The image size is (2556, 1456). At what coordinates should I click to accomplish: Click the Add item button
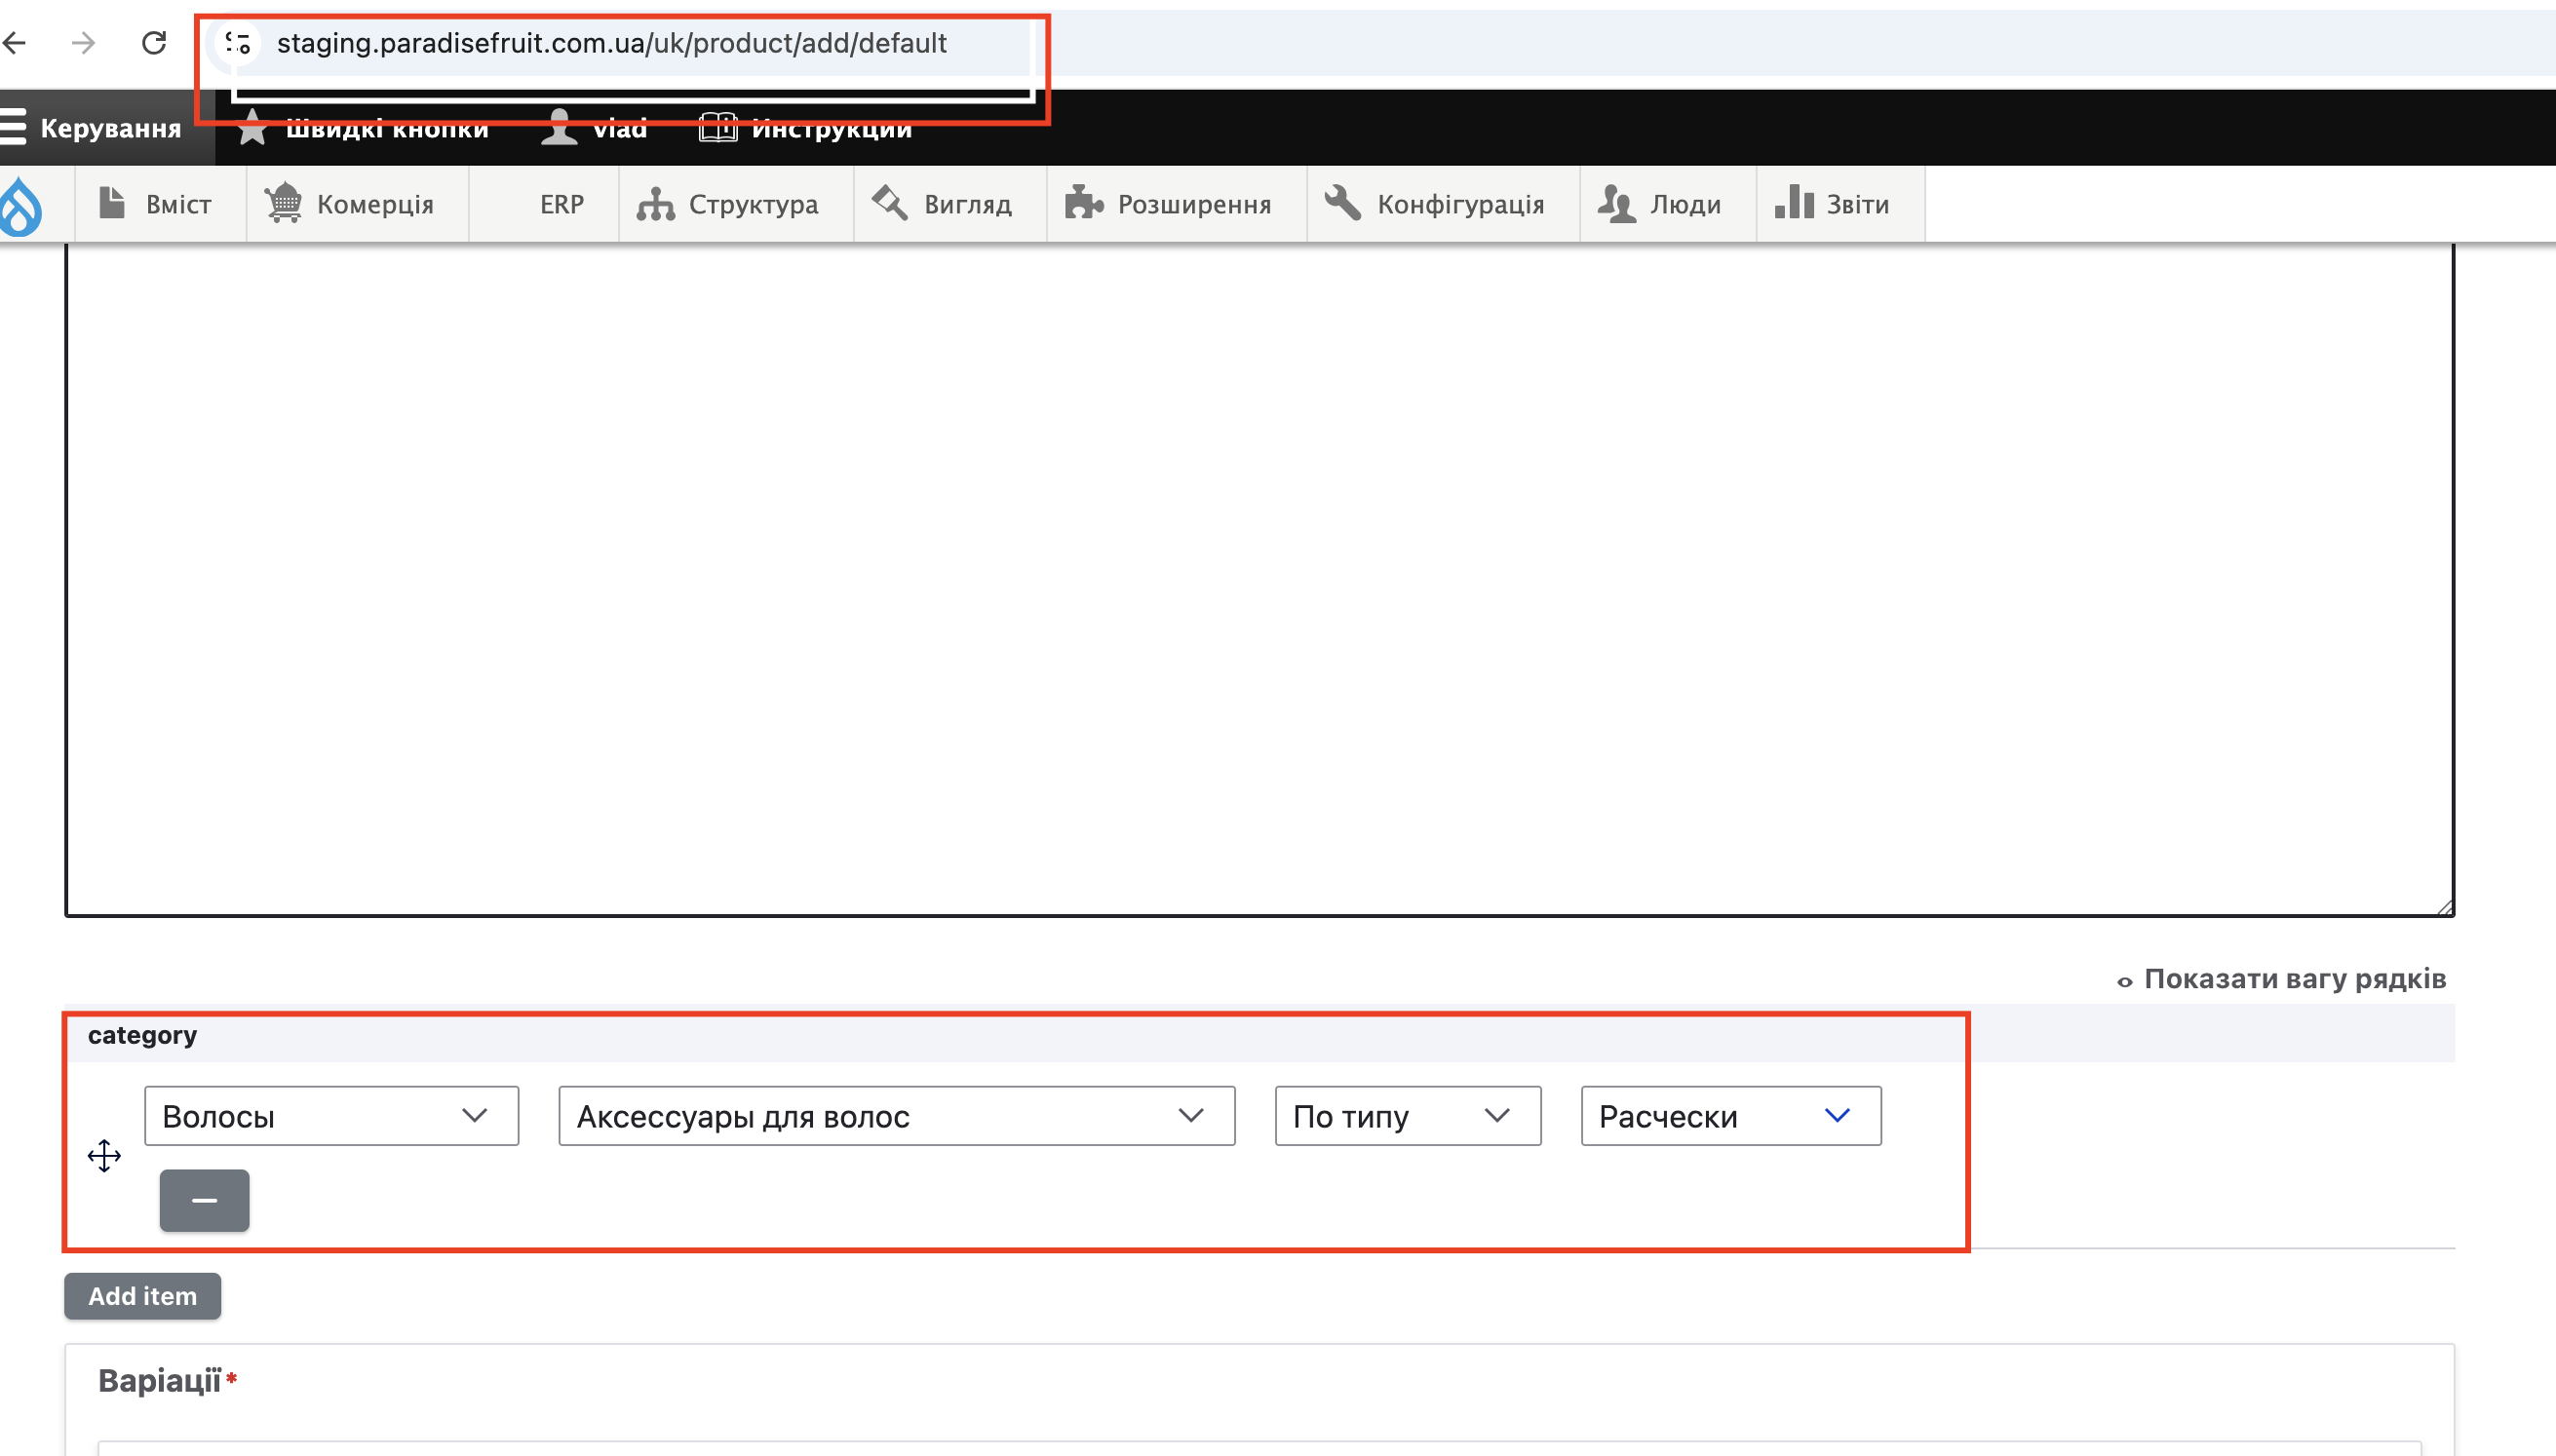click(x=142, y=1296)
